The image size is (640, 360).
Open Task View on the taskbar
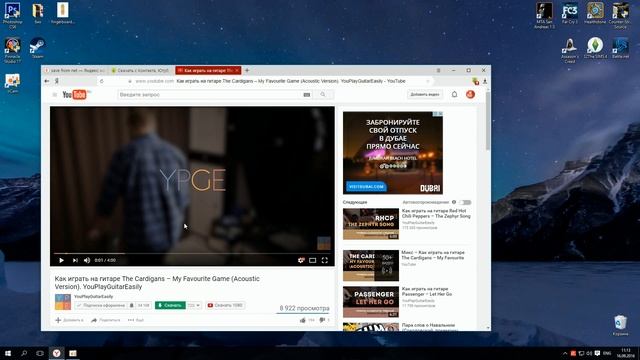(x=40, y=353)
